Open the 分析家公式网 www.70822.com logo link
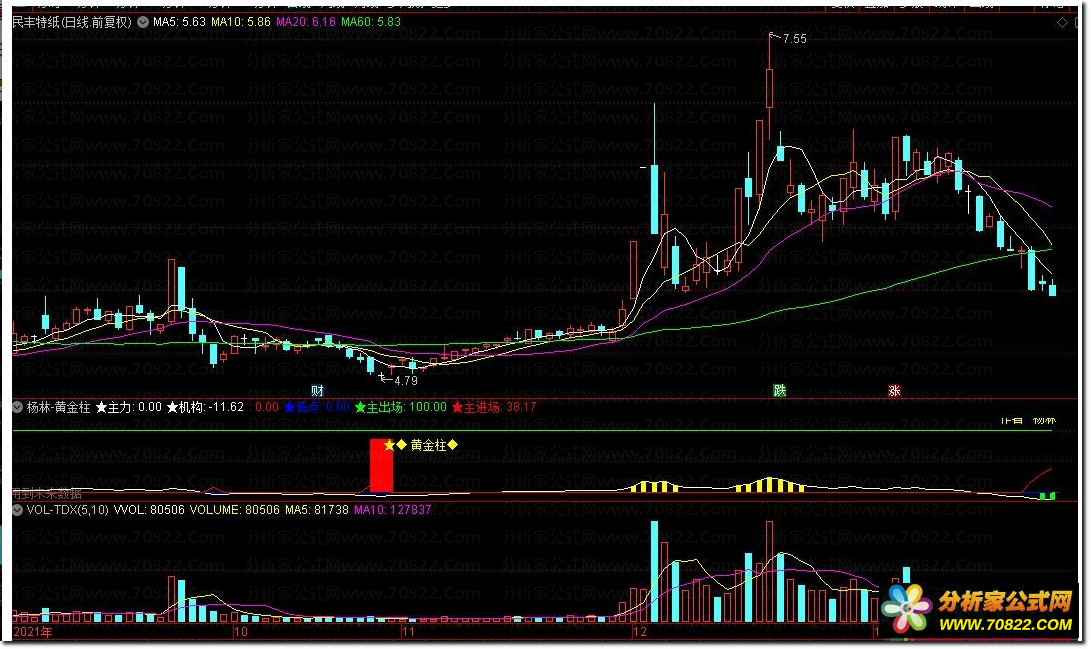Screen dimensions: 1091x649 [x=978, y=609]
